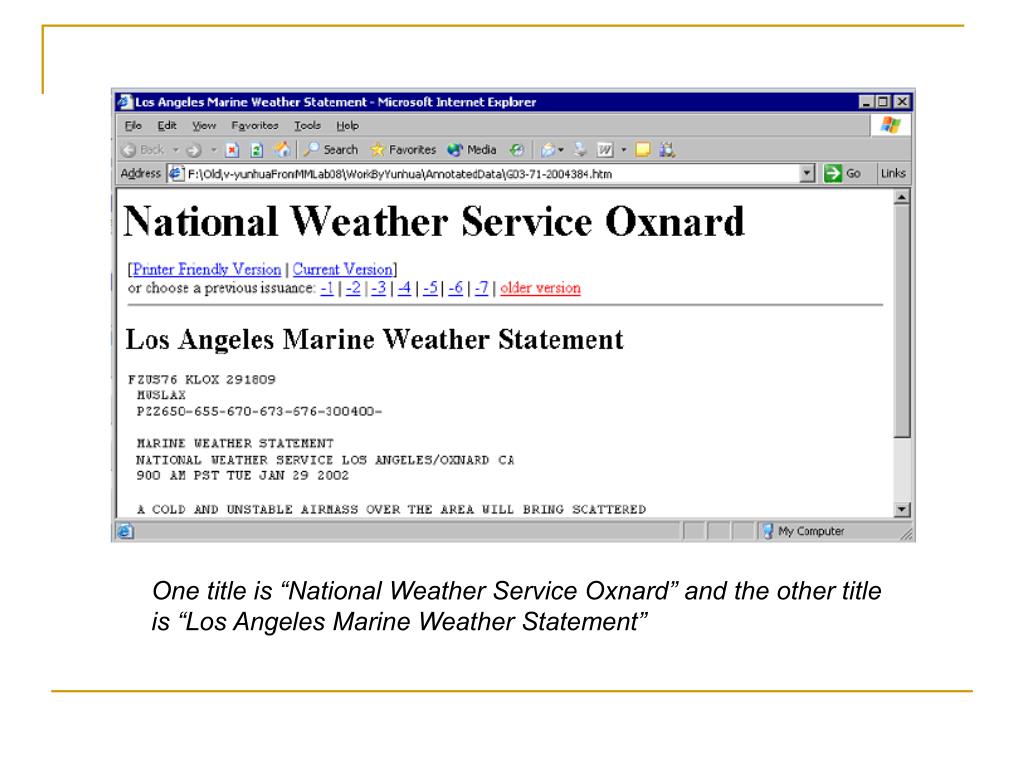Open the Address bar dropdown list
1024x768 pixels.
pos(807,173)
